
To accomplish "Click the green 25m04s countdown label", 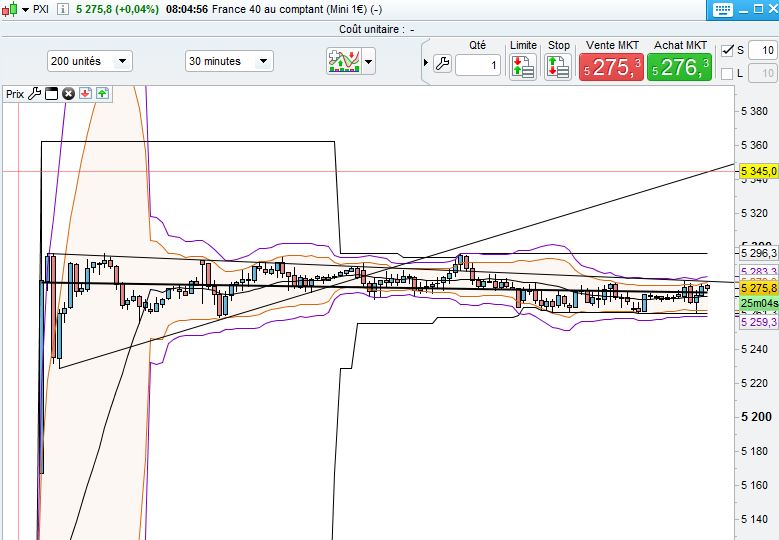I will [759, 303].
